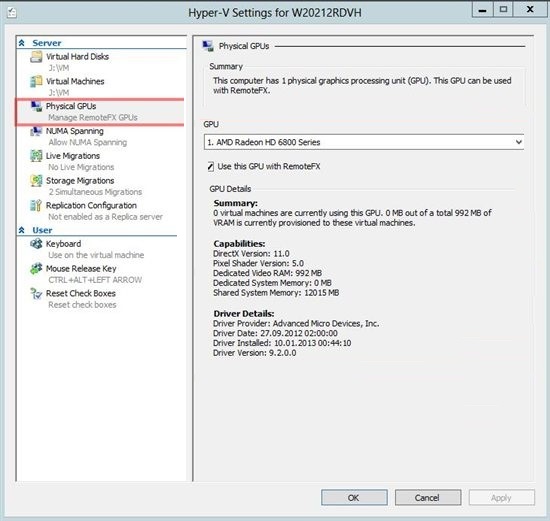
Task: Collapse the Server section
Action: (22, 43)
